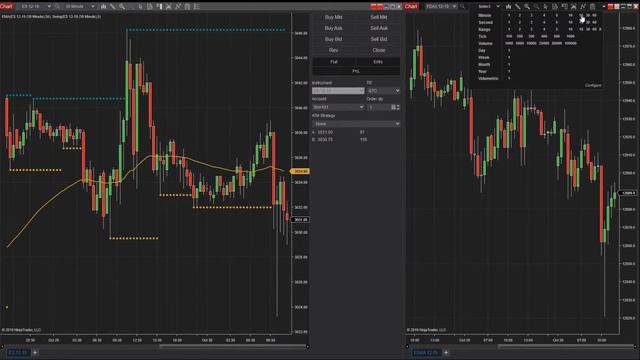The width and height of the screenshot is (640, 360).
Task: Click Buy Mkt button
Action: 333,17
